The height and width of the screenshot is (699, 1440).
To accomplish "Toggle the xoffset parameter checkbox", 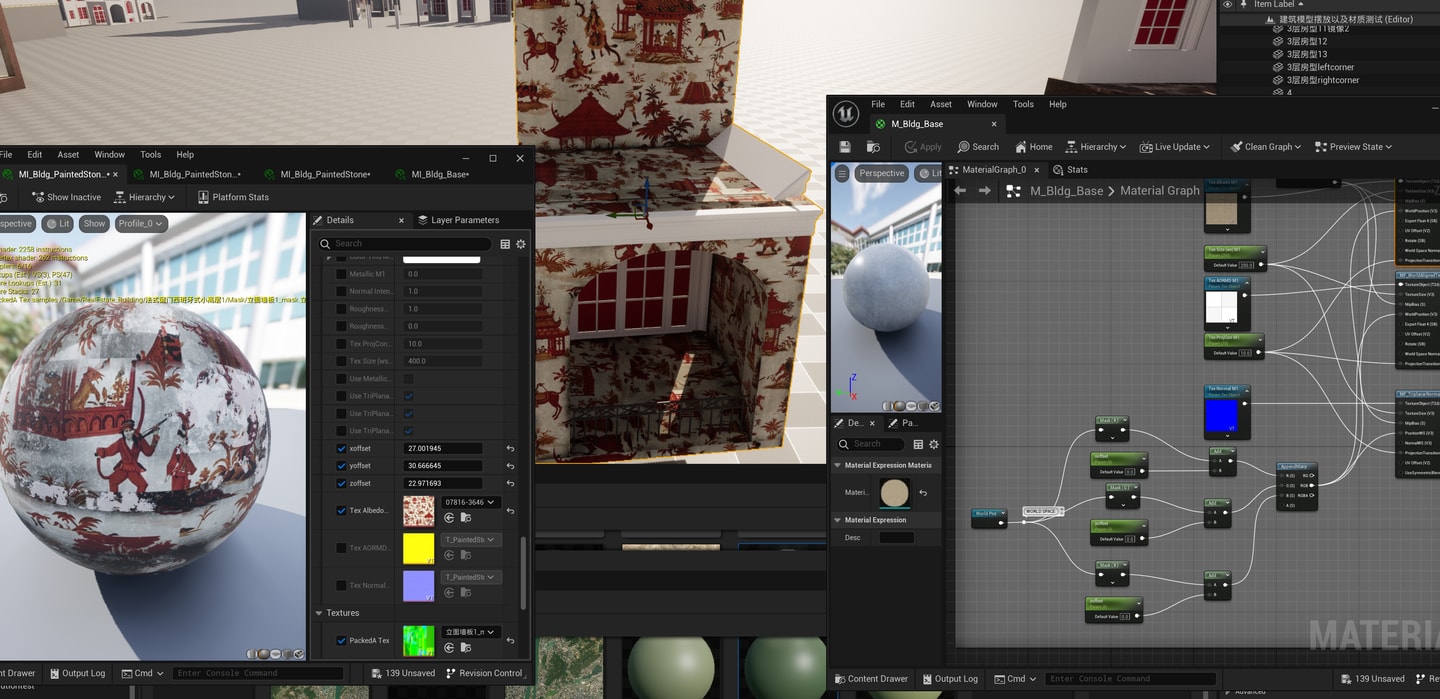I will [341, 449].
